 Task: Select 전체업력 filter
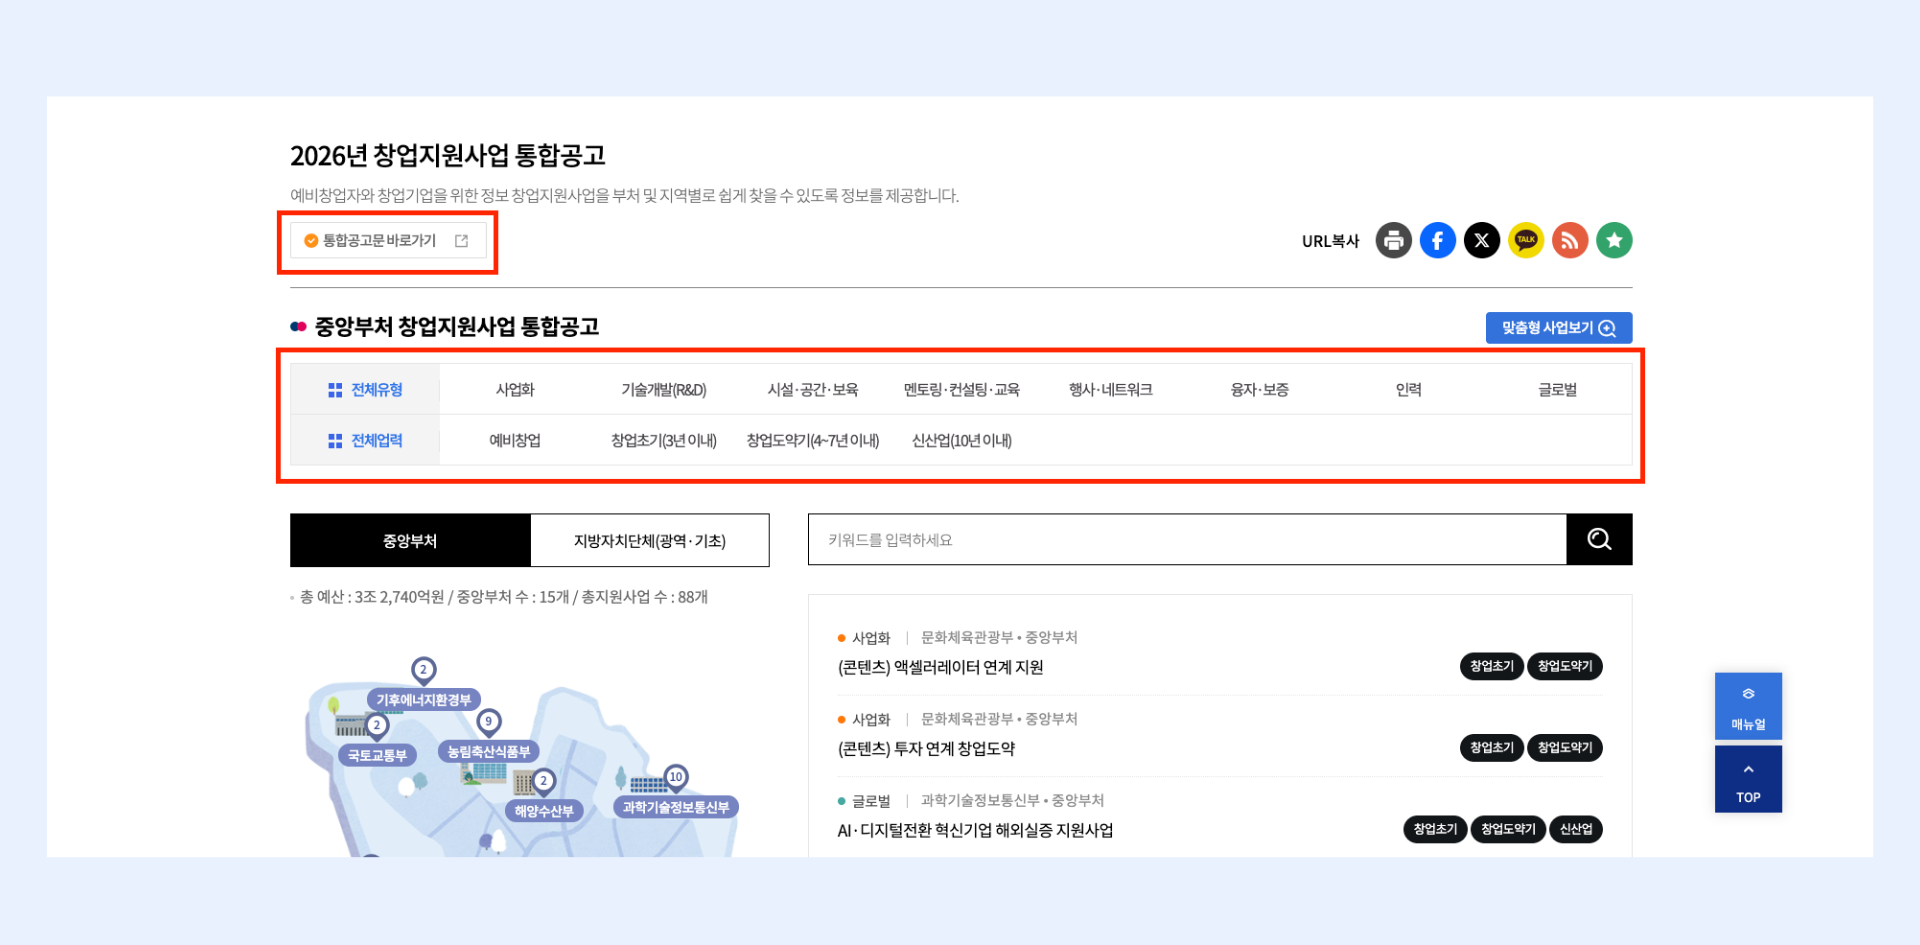(x=366, y=441)
